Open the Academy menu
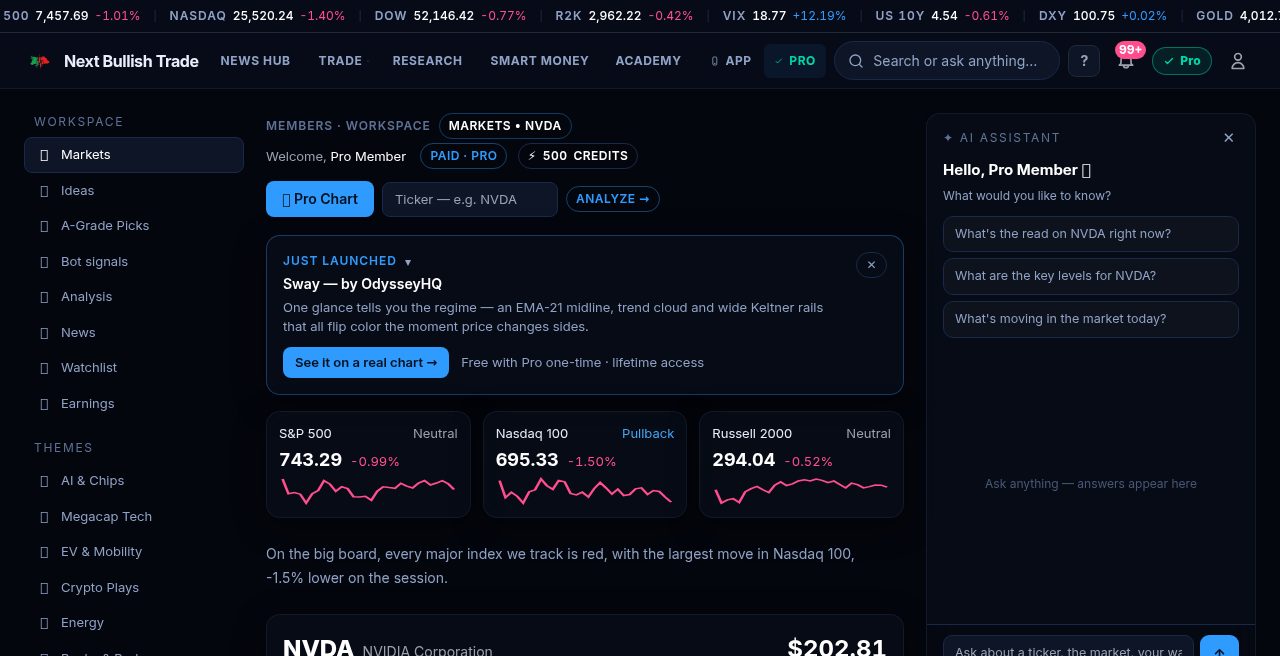 point(648,61)
